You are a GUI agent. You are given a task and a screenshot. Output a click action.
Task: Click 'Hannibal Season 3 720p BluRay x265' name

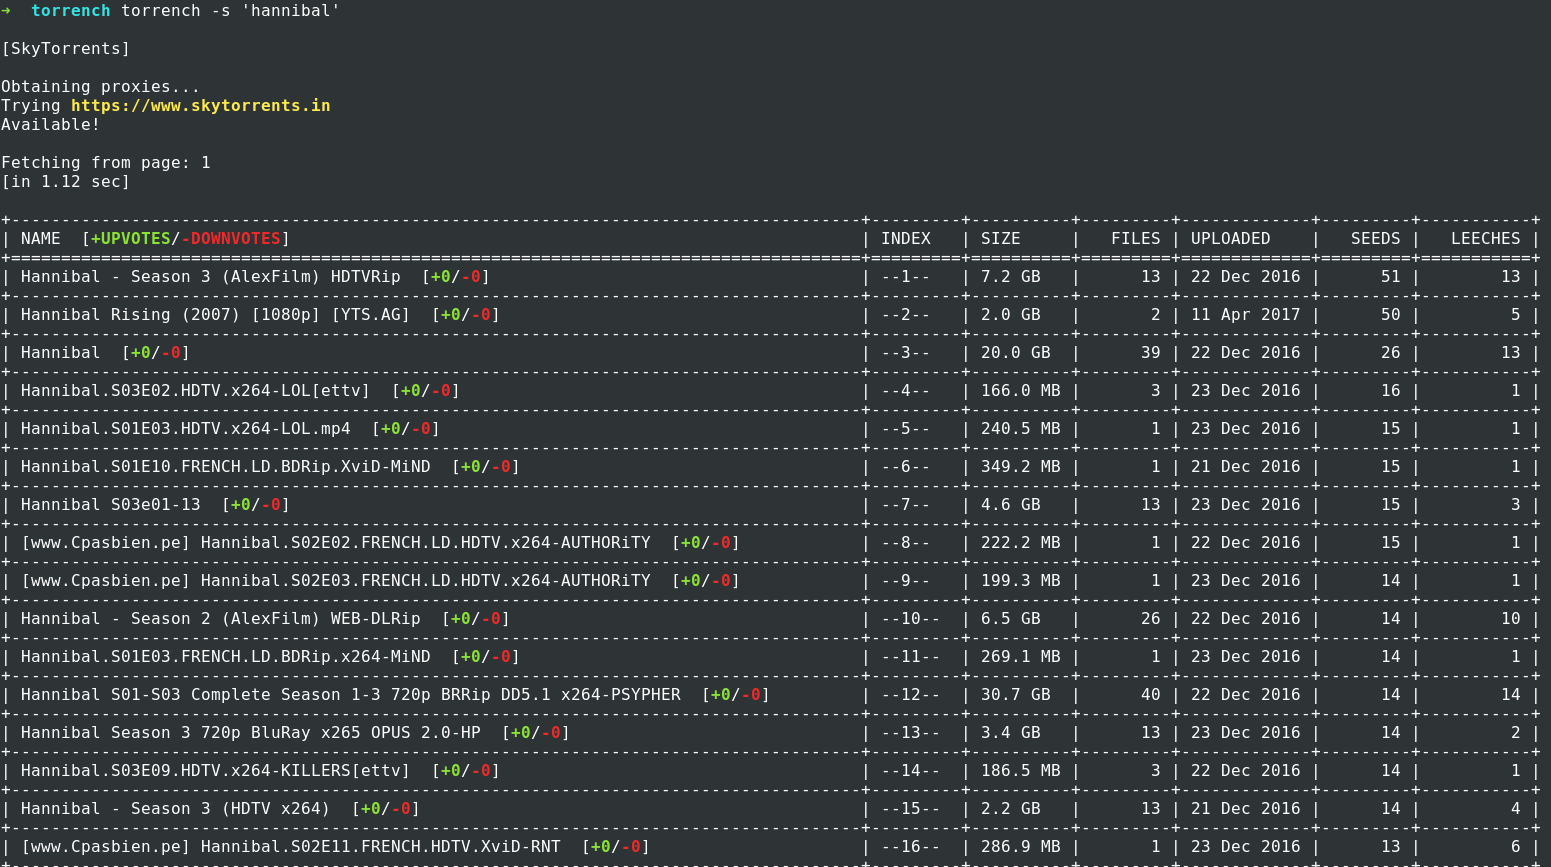click(251, 732)
